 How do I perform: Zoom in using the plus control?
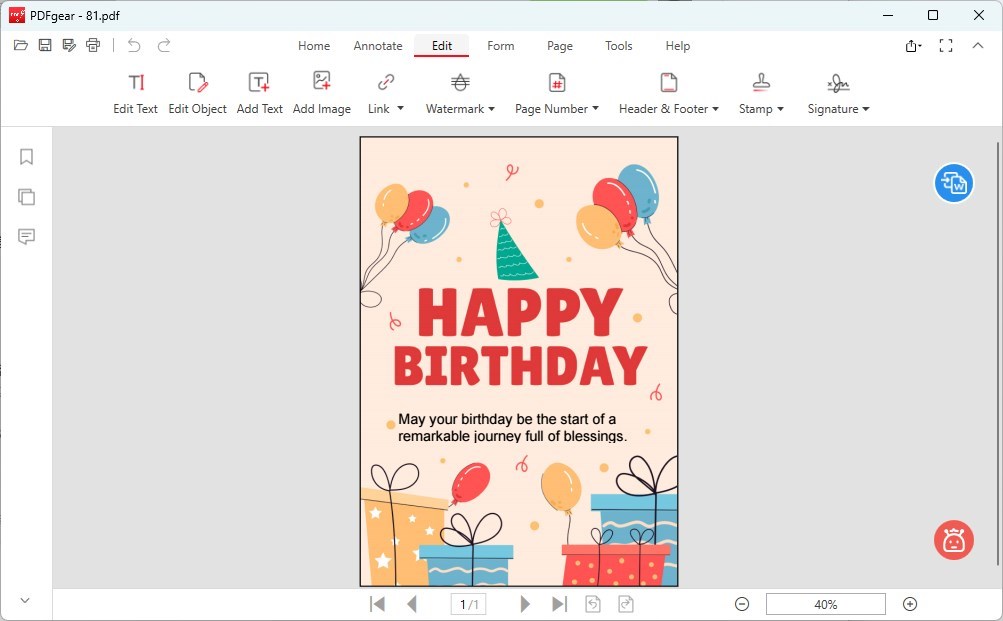point(910,604)
